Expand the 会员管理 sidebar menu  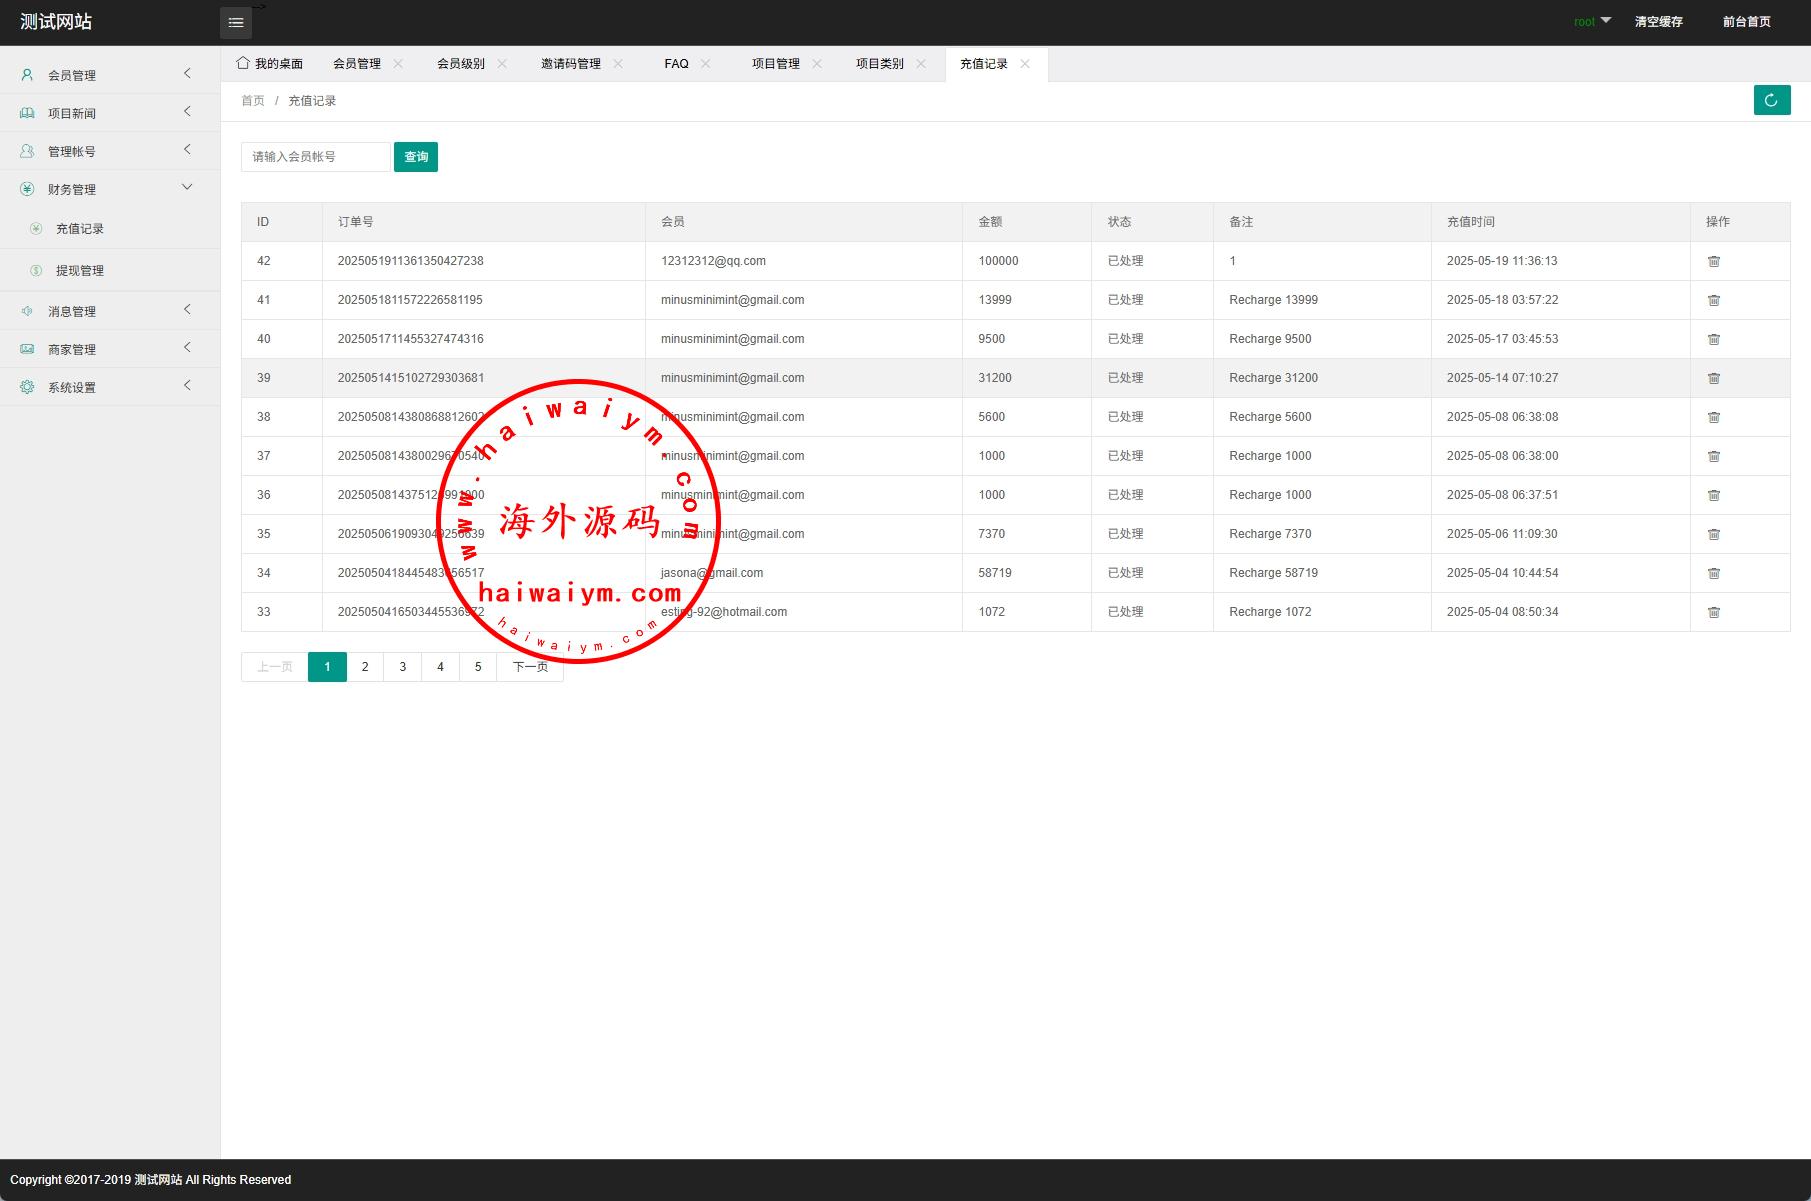click(108, 75)
